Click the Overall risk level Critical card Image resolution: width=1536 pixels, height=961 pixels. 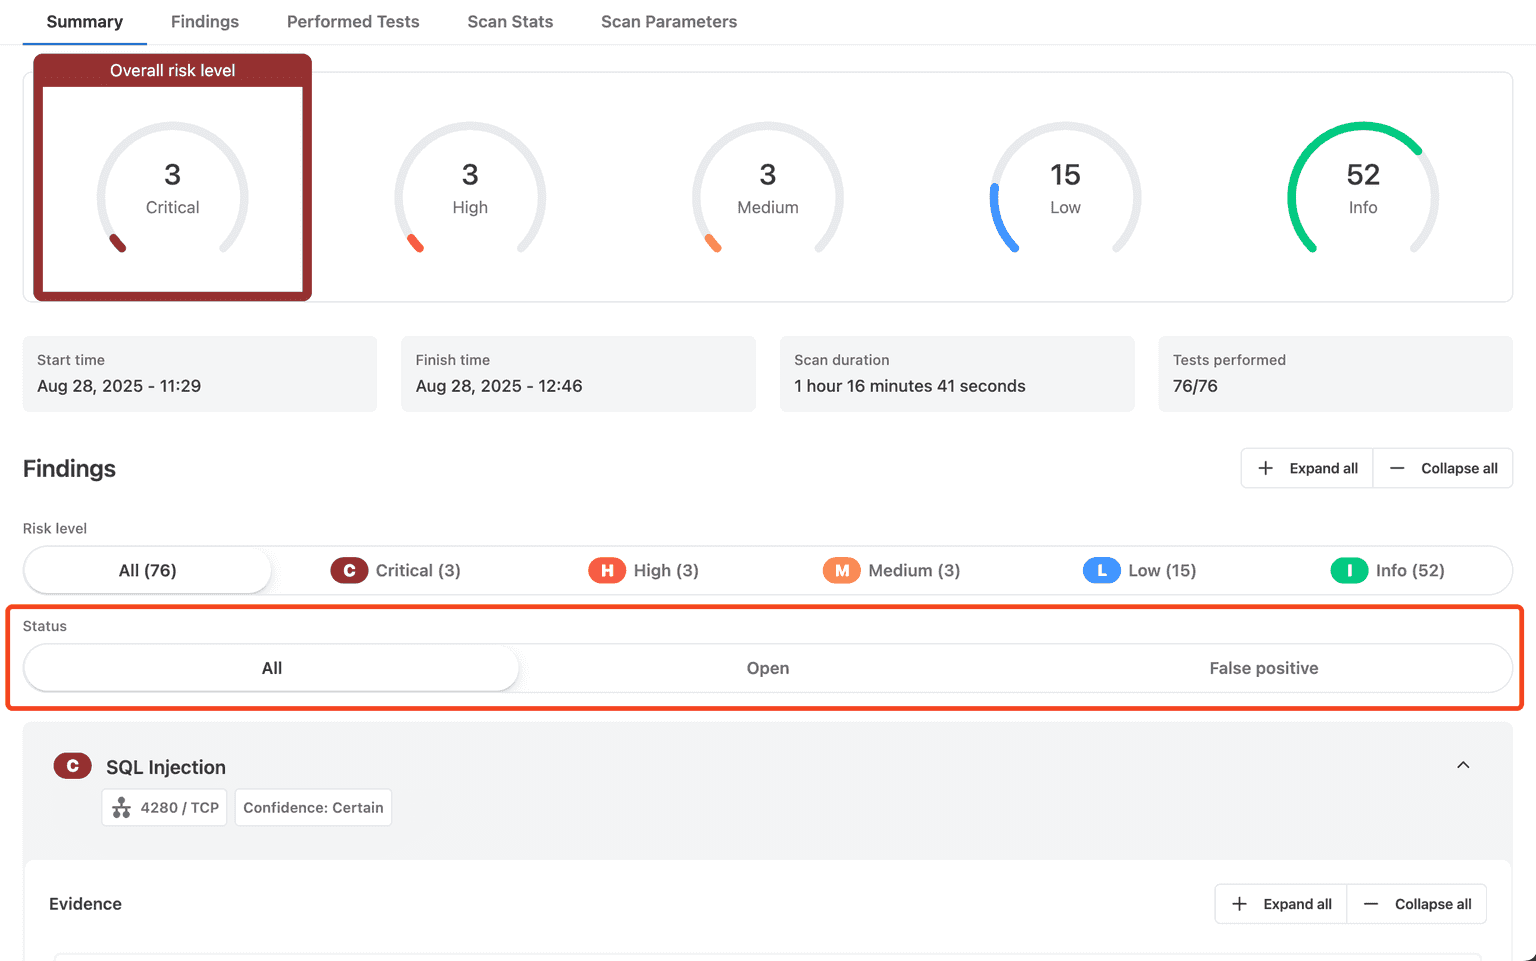coord(172,188)
